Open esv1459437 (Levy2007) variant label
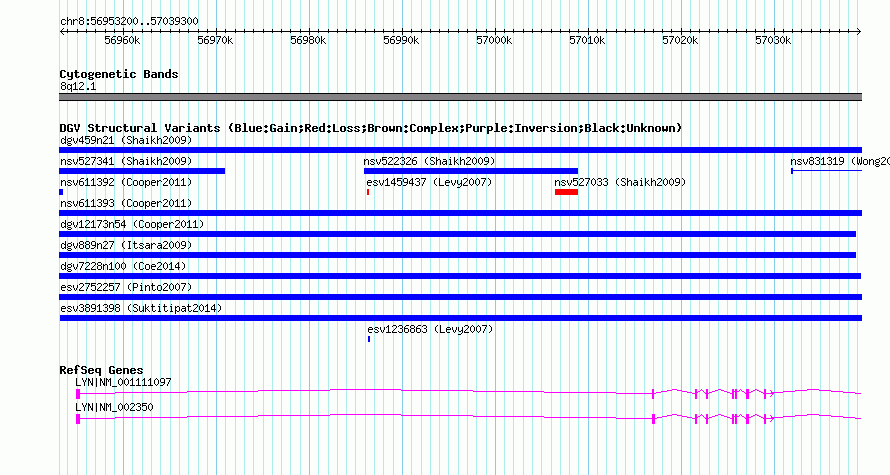The height and width of the screenshot is (475, 890). [x=429, y=182]
